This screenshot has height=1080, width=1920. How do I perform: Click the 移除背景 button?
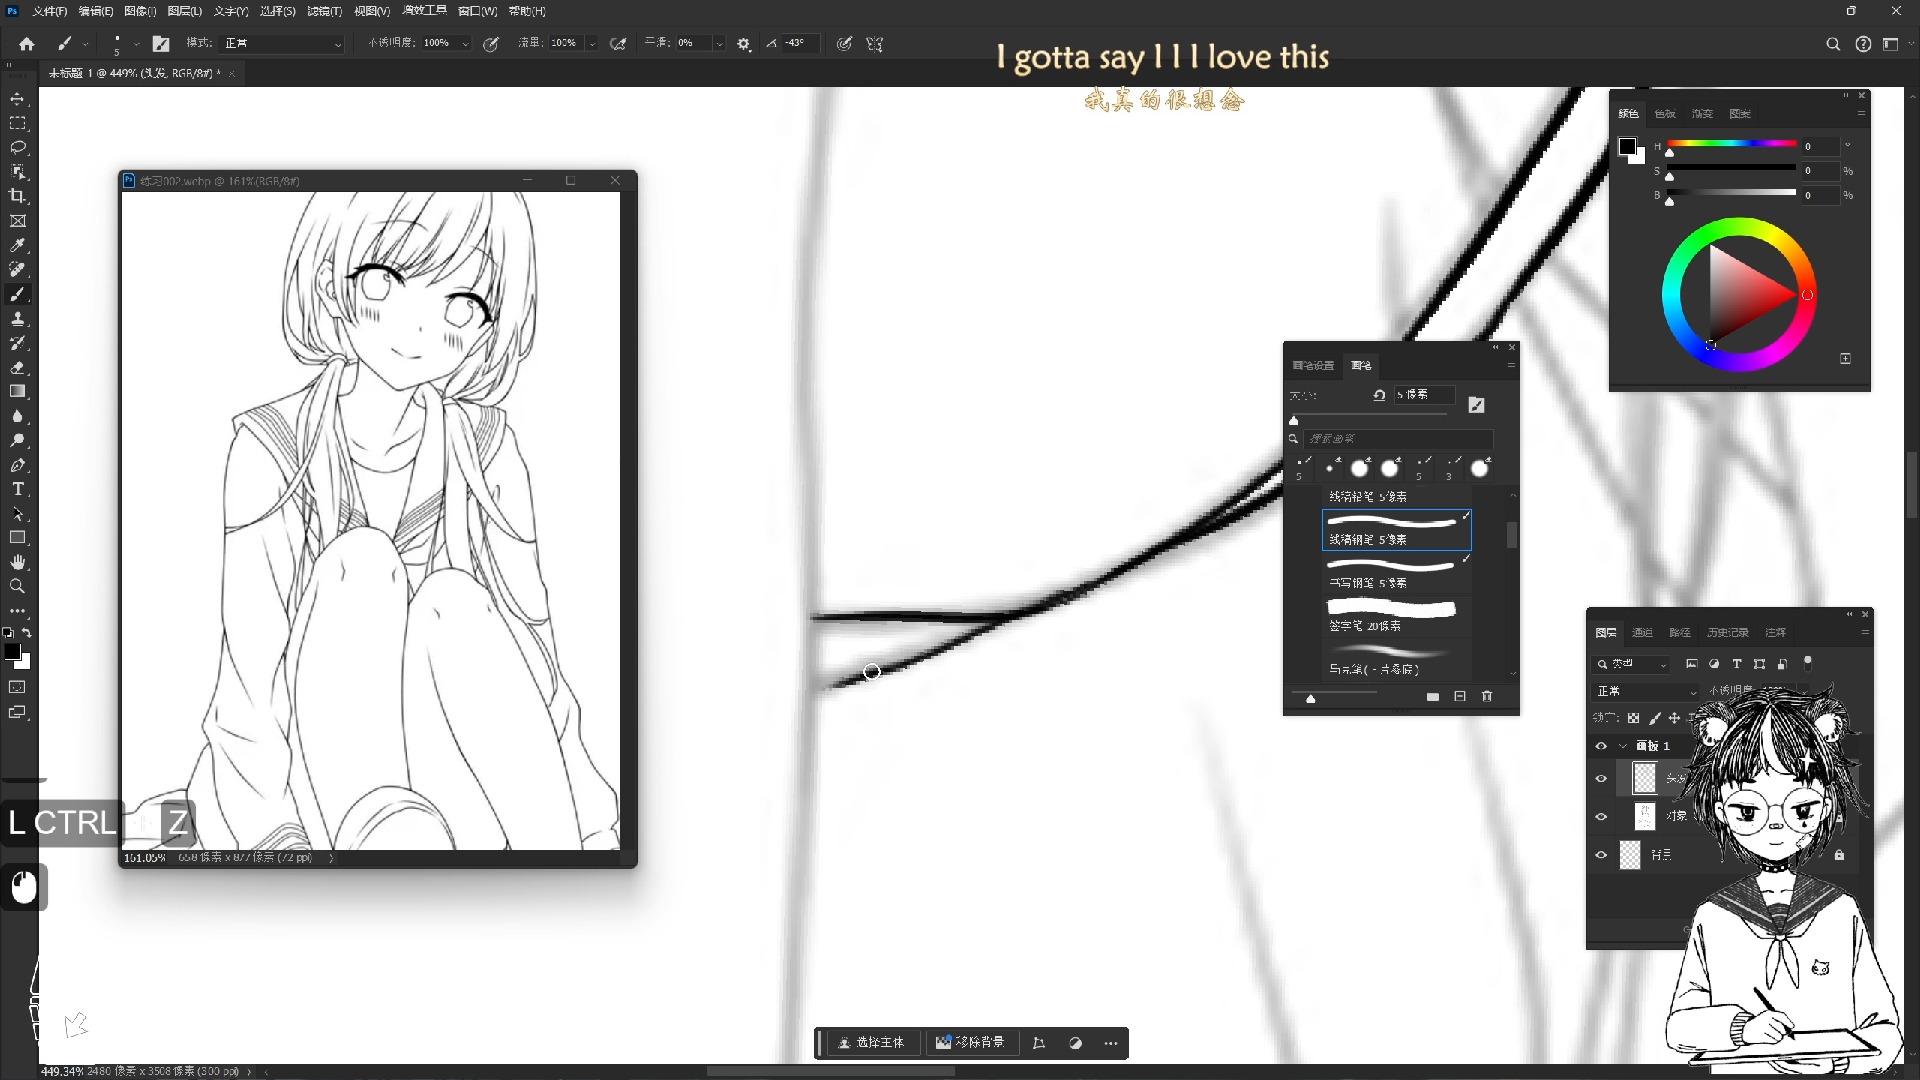(972, 1043)
